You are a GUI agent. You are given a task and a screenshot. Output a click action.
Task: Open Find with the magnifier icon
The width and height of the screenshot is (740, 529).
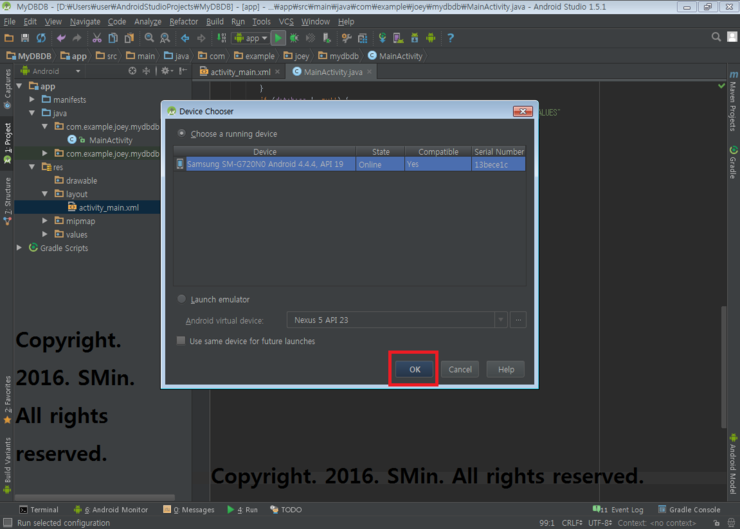click(149, 38)
